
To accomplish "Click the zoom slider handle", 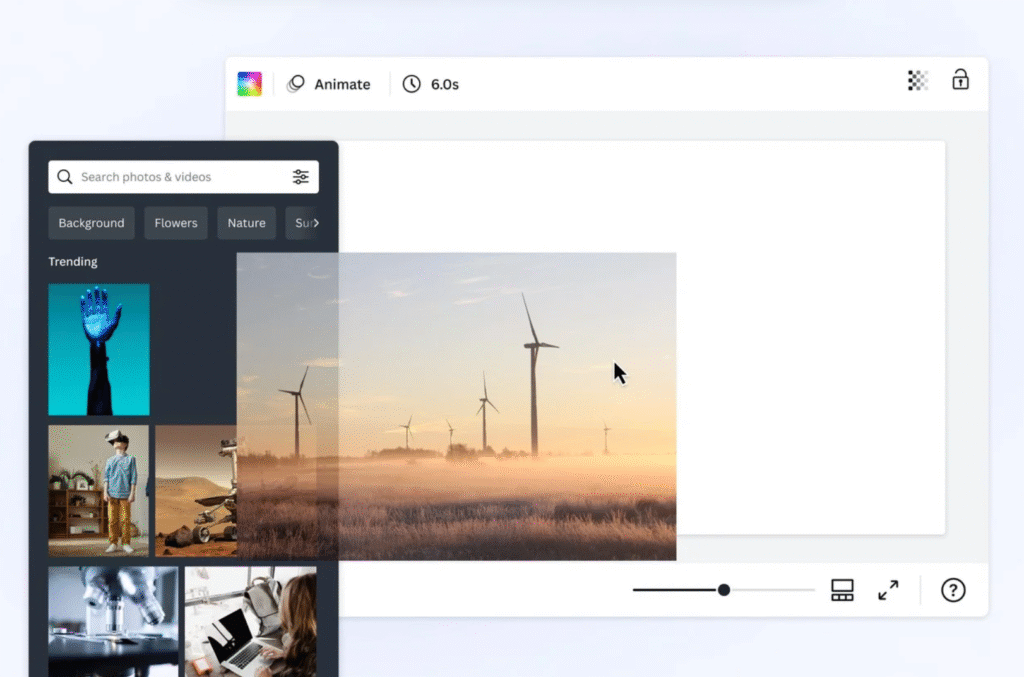I will click(723, 590).
